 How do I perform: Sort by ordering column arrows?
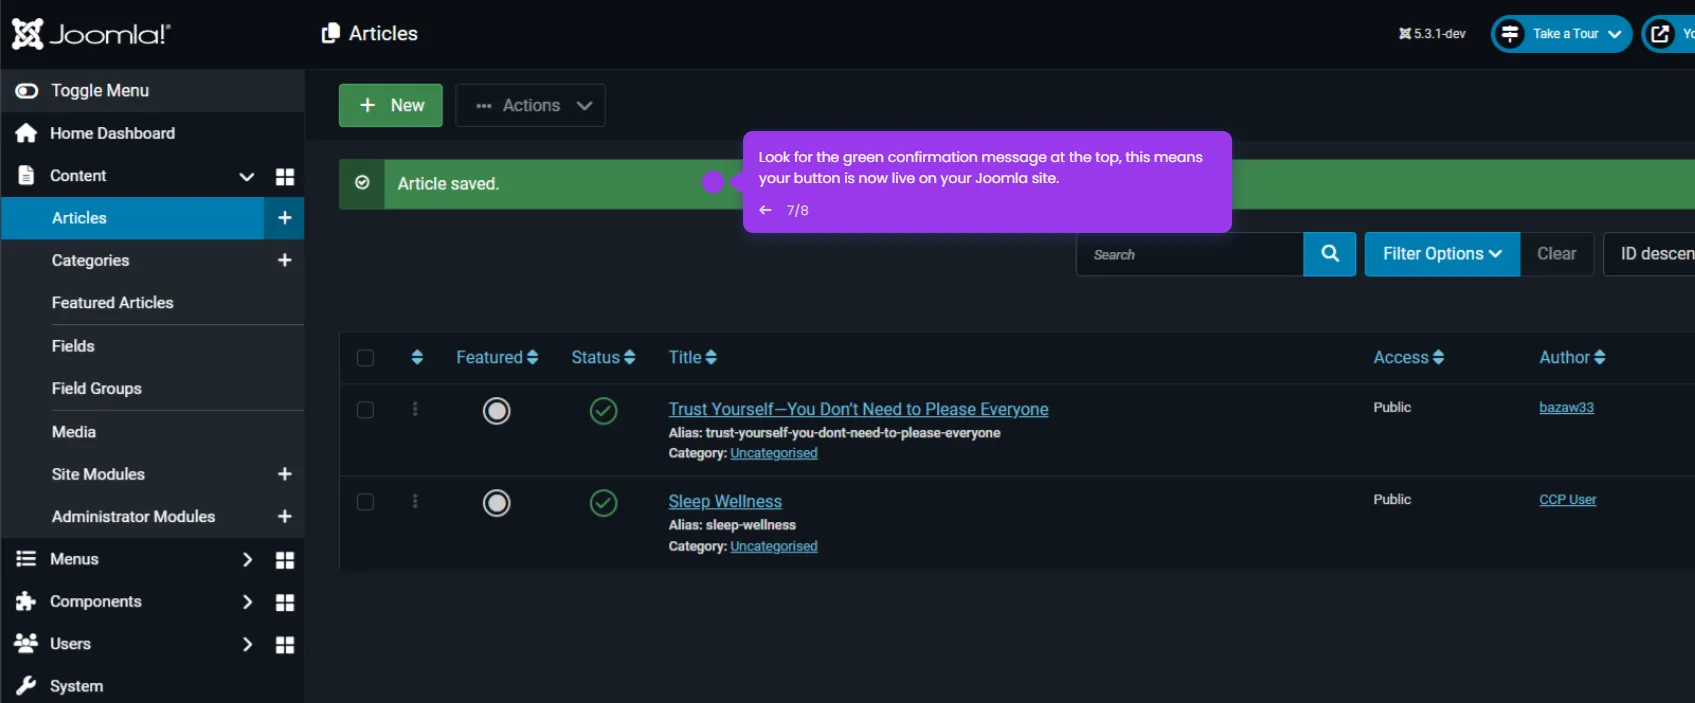417,358
